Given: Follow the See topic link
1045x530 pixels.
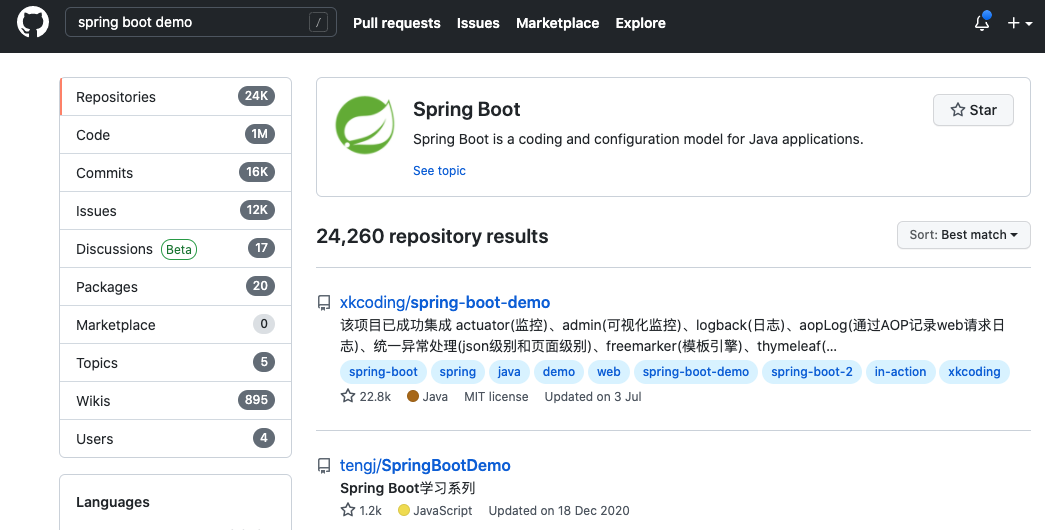Looking at the screenshot, I should point(439,171).
